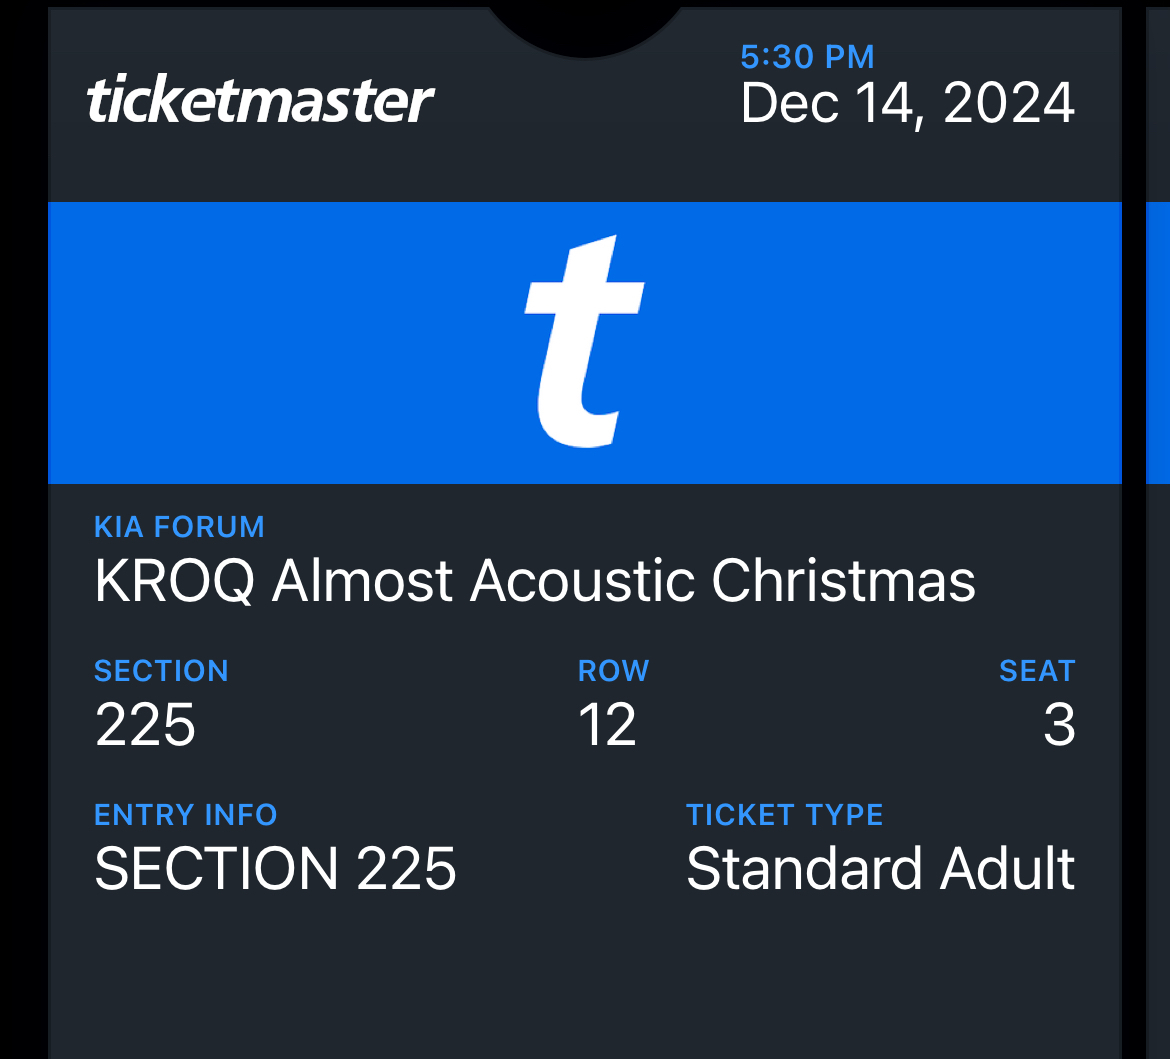Image resolution: width=1170 pixels, height=1059 pixels.
Task: Click the SECTION label
Action: (x=161, y=671)
